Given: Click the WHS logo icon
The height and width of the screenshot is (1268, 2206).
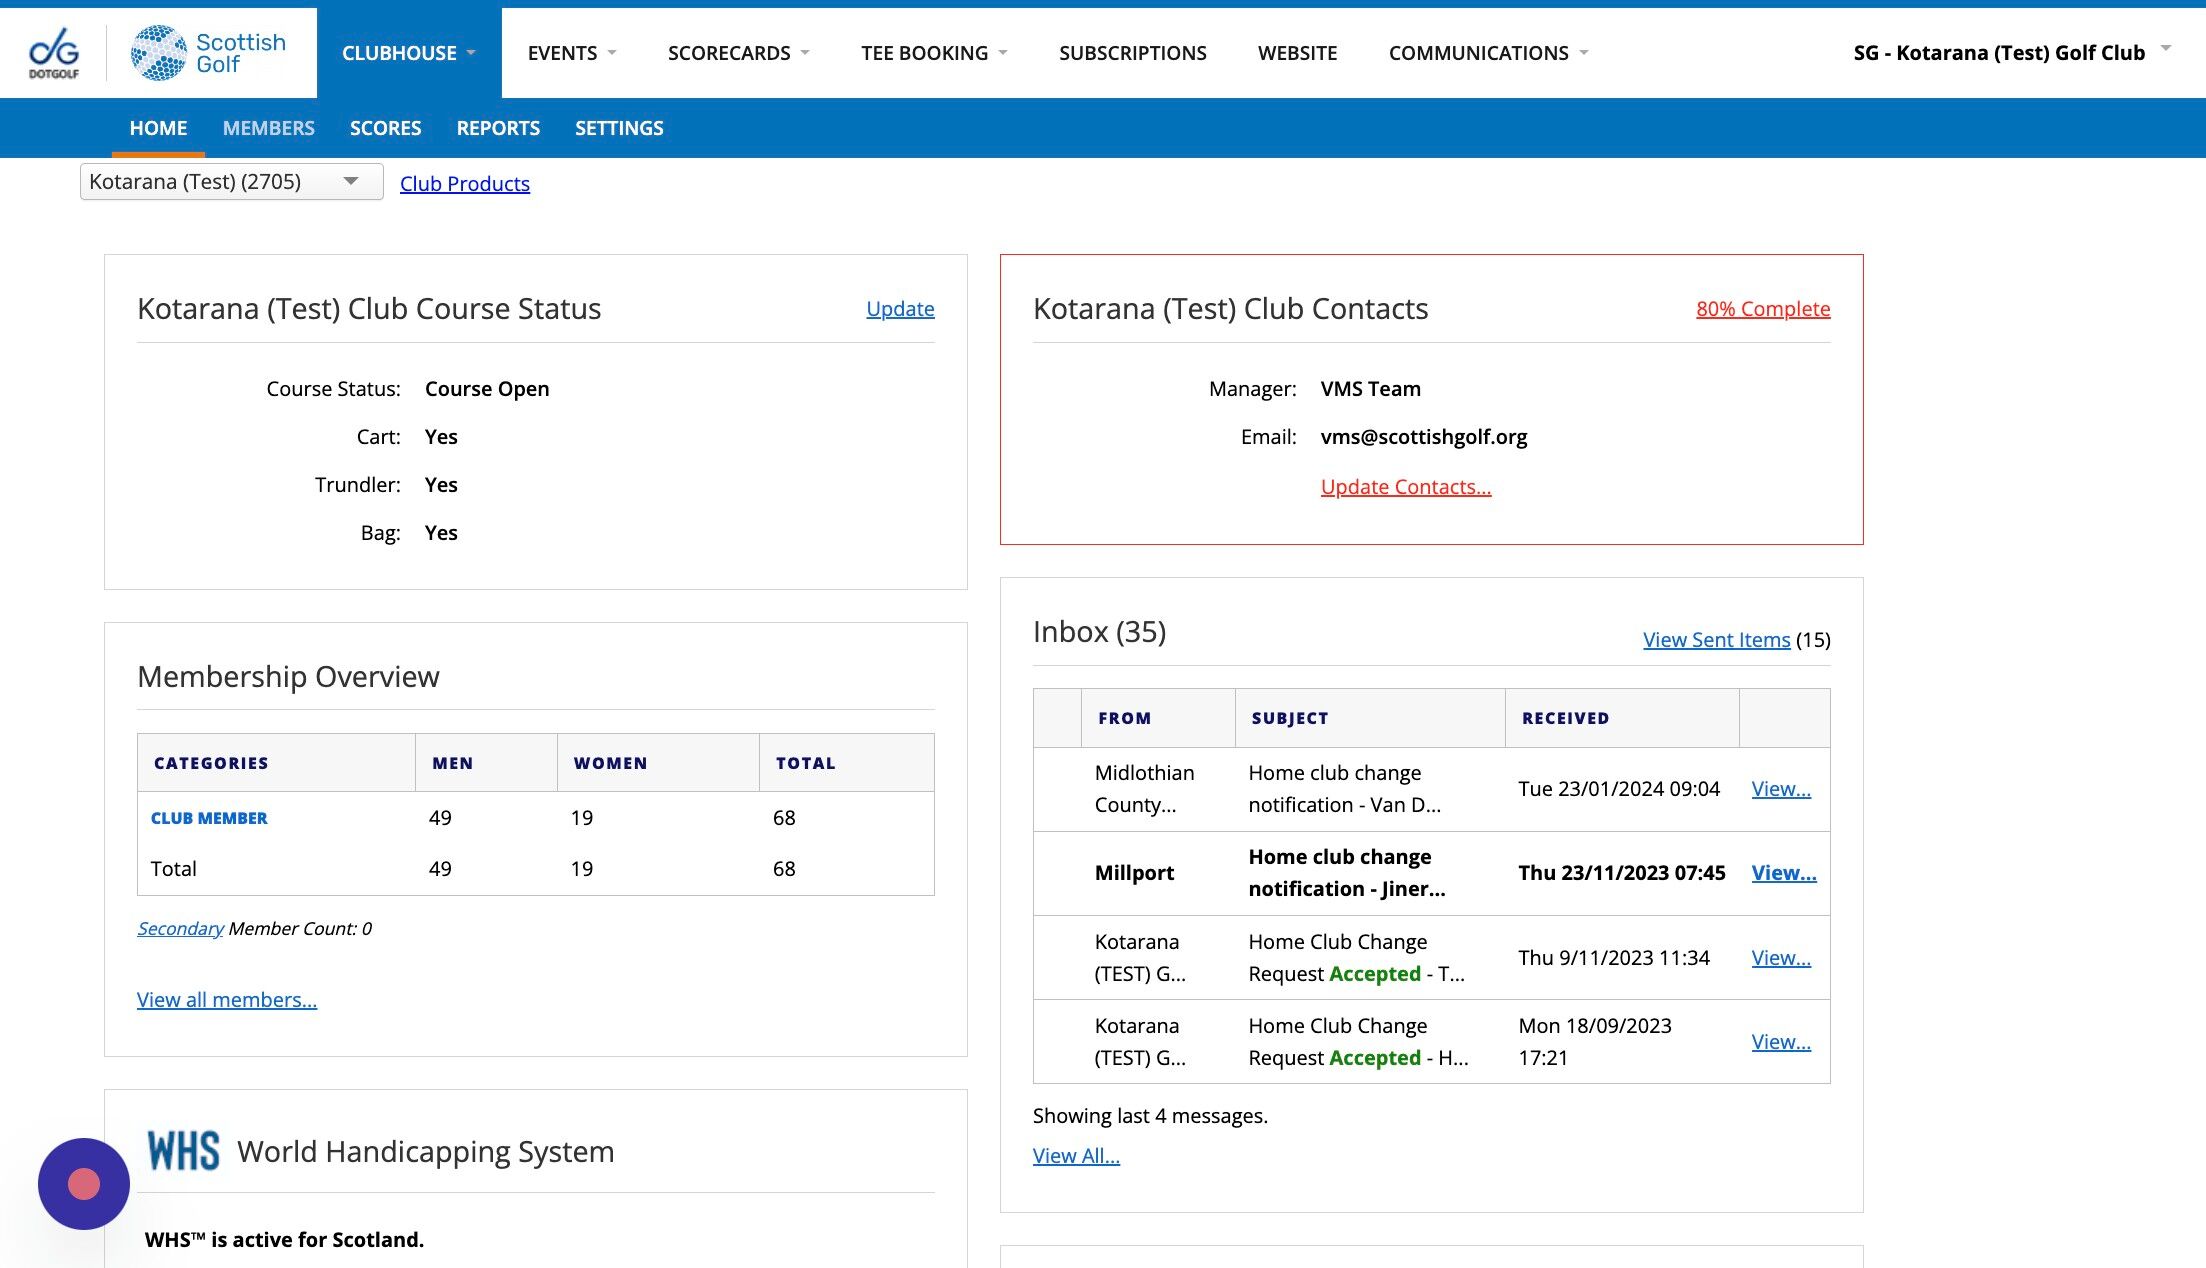Looking at the screenshot, I should 183,1151.
